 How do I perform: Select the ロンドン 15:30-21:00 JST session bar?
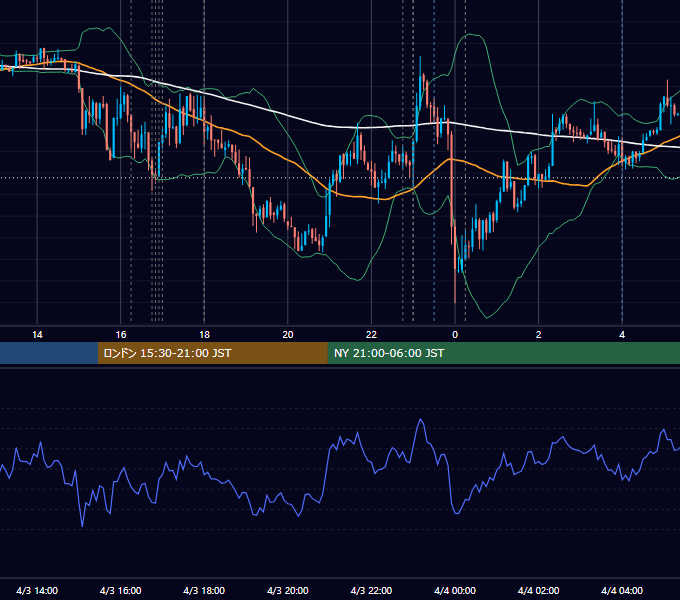(x=212, y=353)
